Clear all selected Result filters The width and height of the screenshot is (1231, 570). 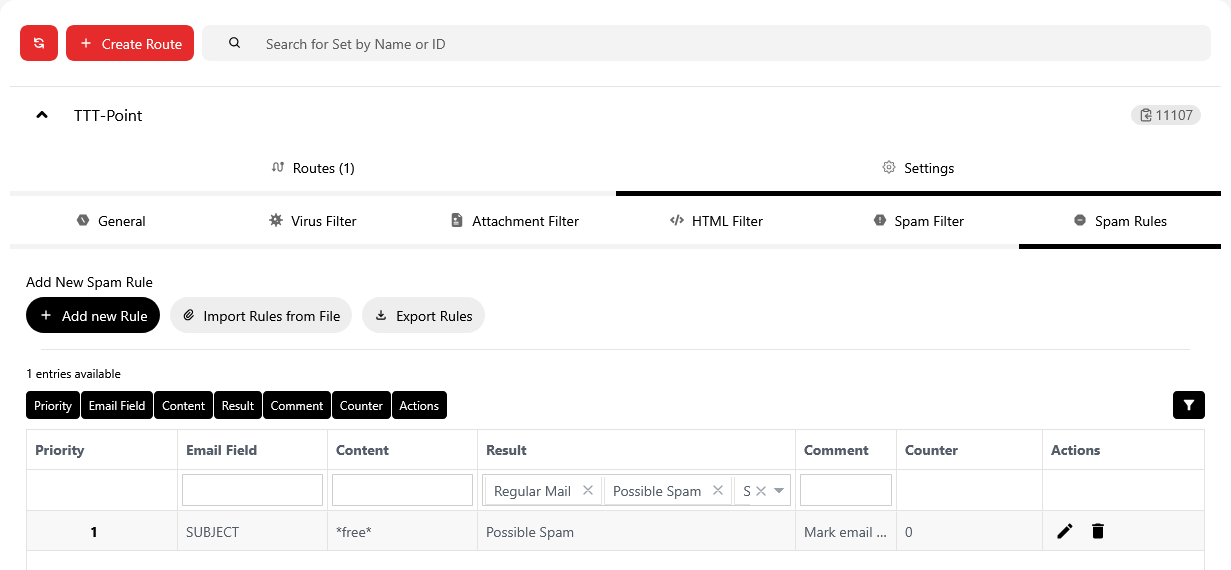(x=761, y=491)
